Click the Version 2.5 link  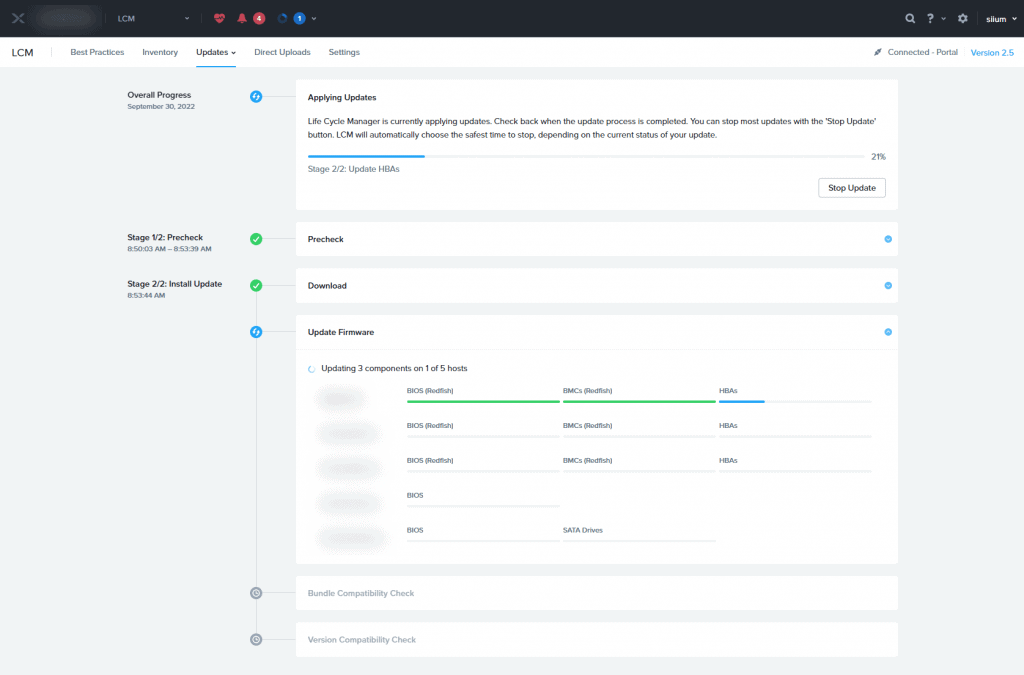[x=992, y=52]
